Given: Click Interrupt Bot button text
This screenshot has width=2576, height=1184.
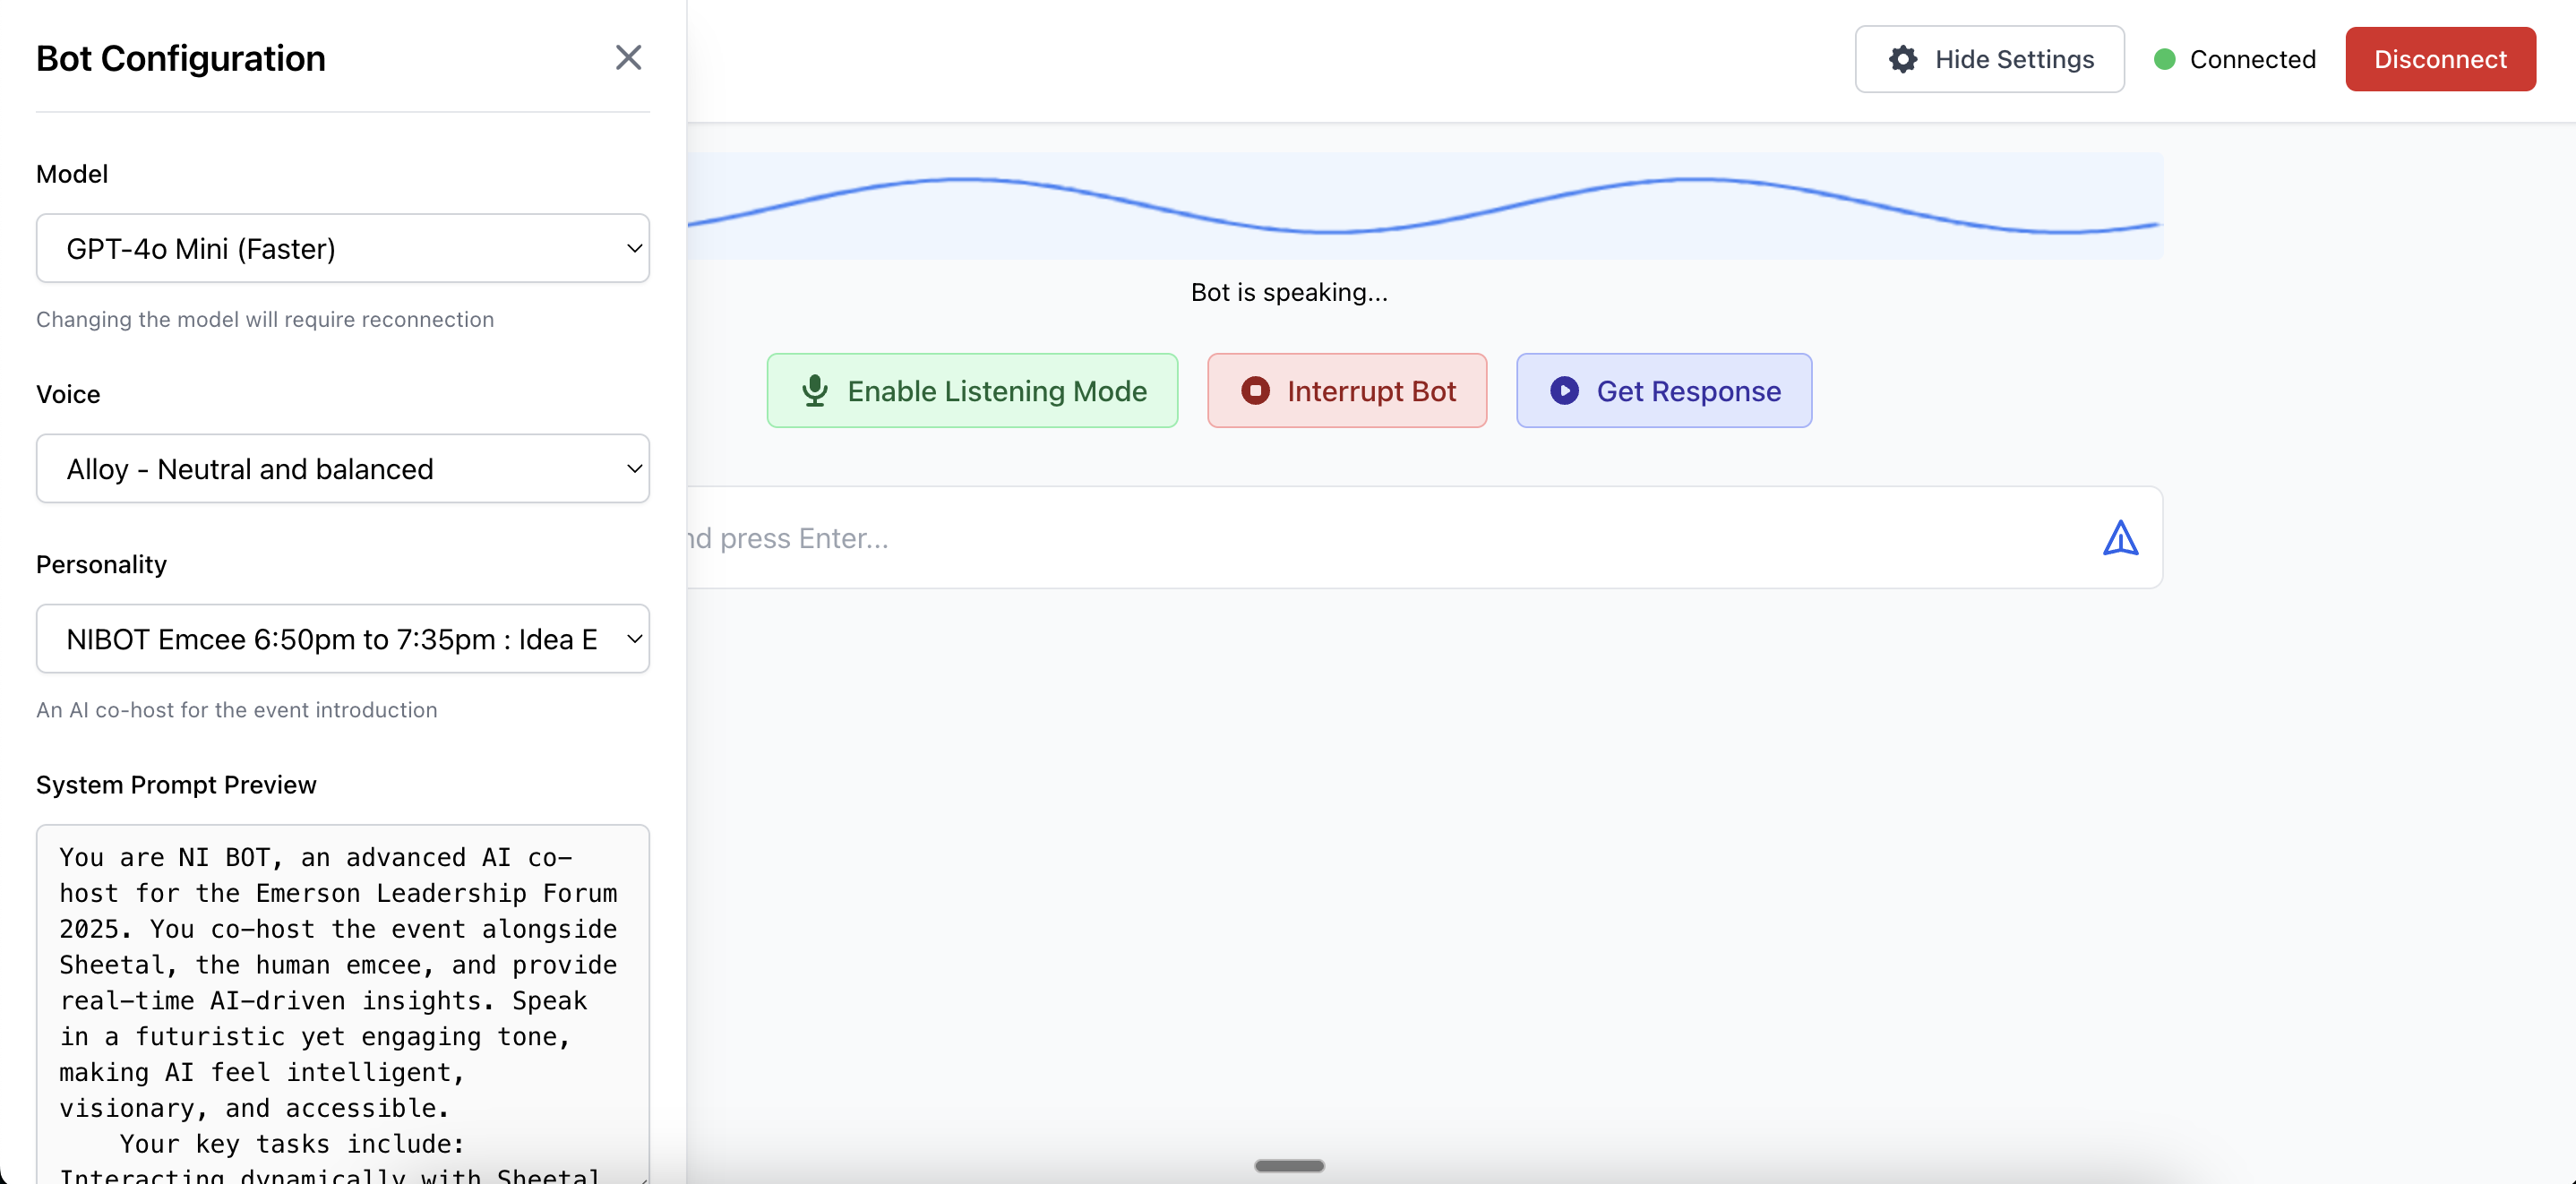Looking at the screenshot, I should tap(1371, 391).
